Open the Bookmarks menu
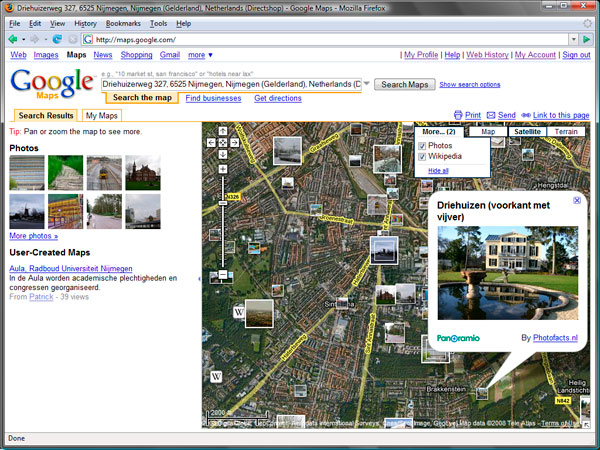 pos(123,23)
